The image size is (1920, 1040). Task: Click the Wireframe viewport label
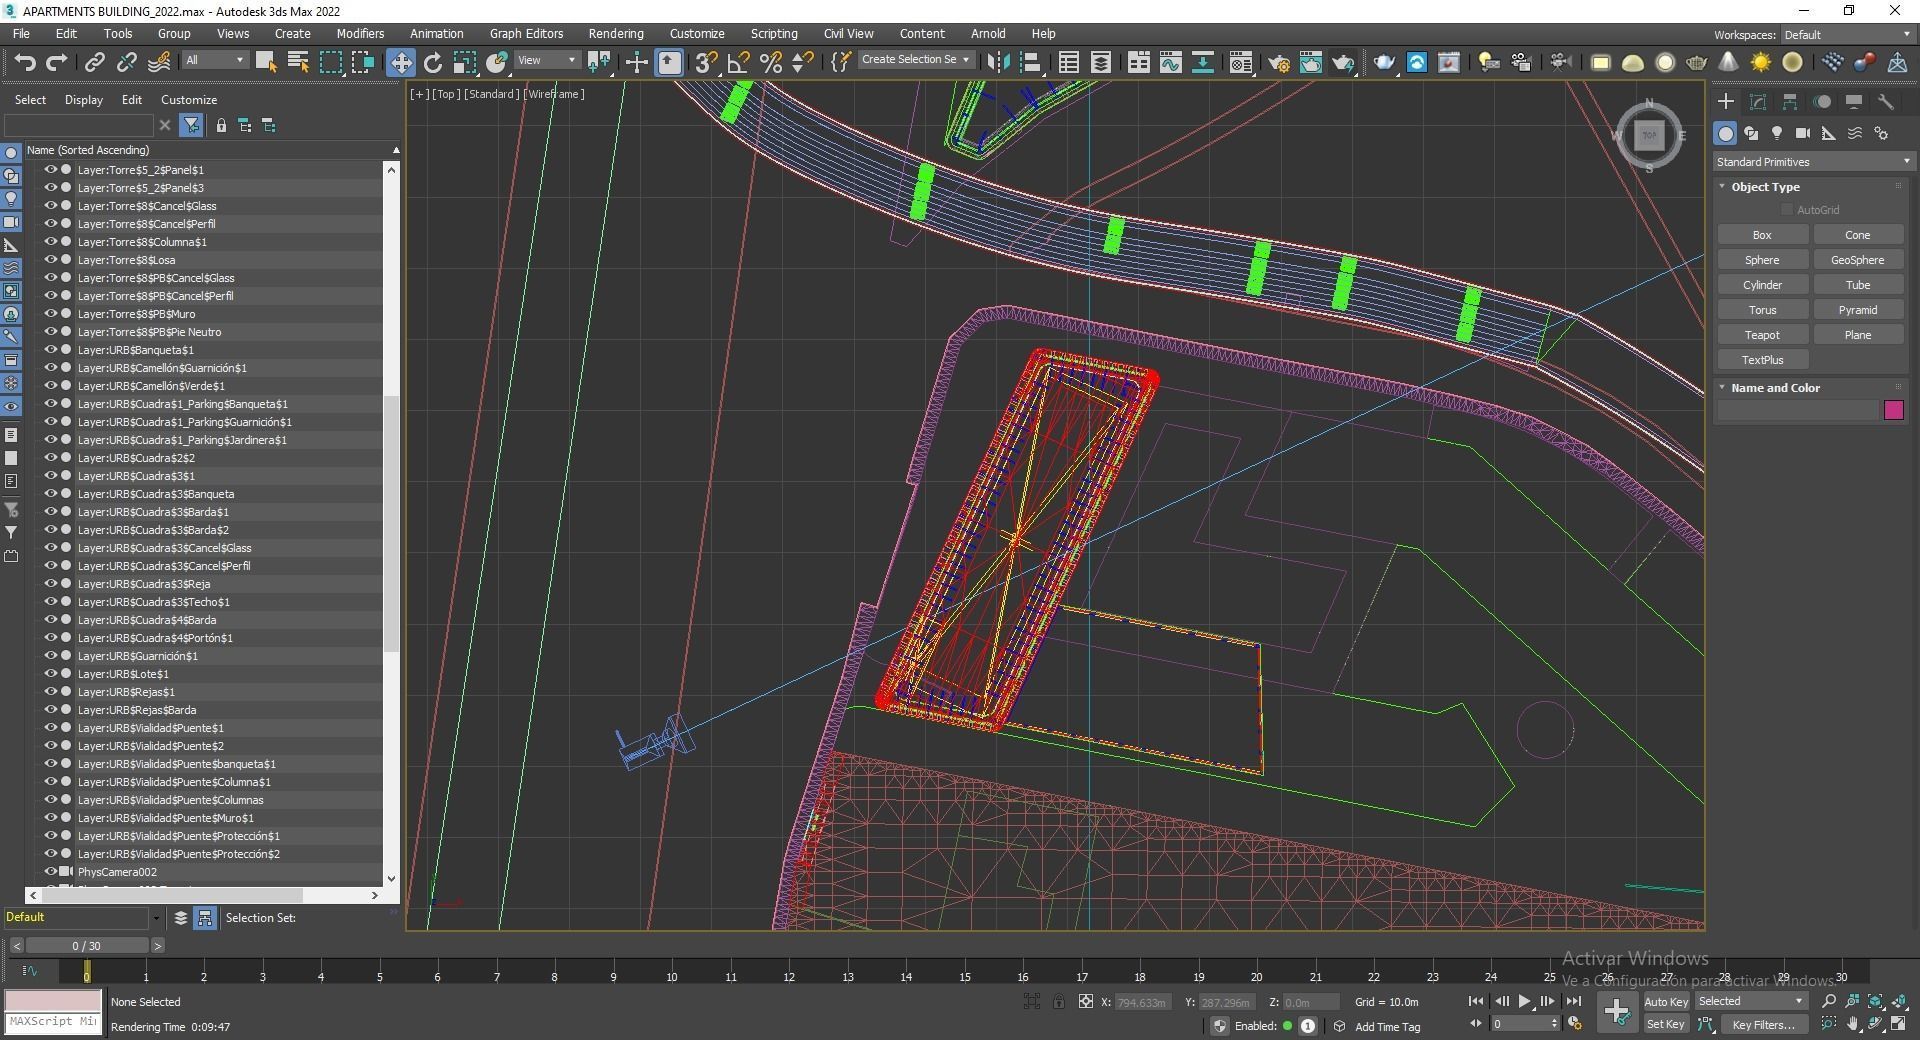pyautogui.click(x=554, y=94)
